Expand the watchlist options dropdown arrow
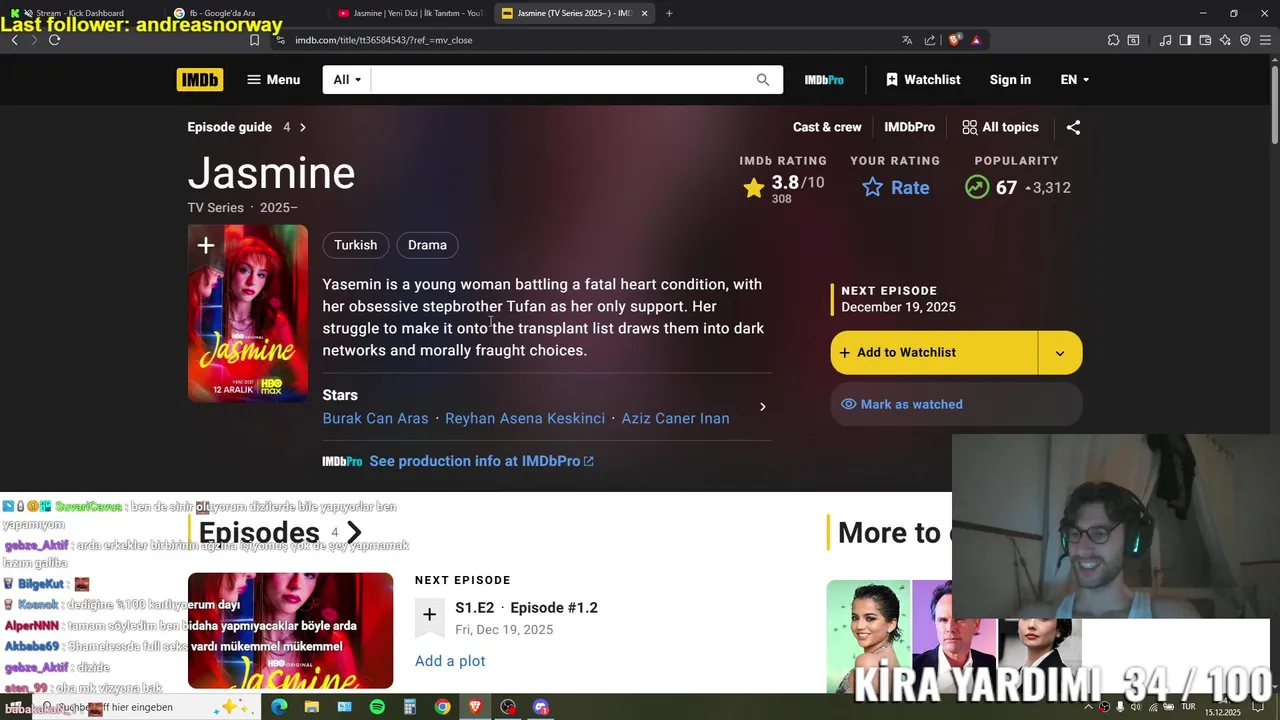The width and height of the screenshot is (1280, 720). click(1060, 353)
